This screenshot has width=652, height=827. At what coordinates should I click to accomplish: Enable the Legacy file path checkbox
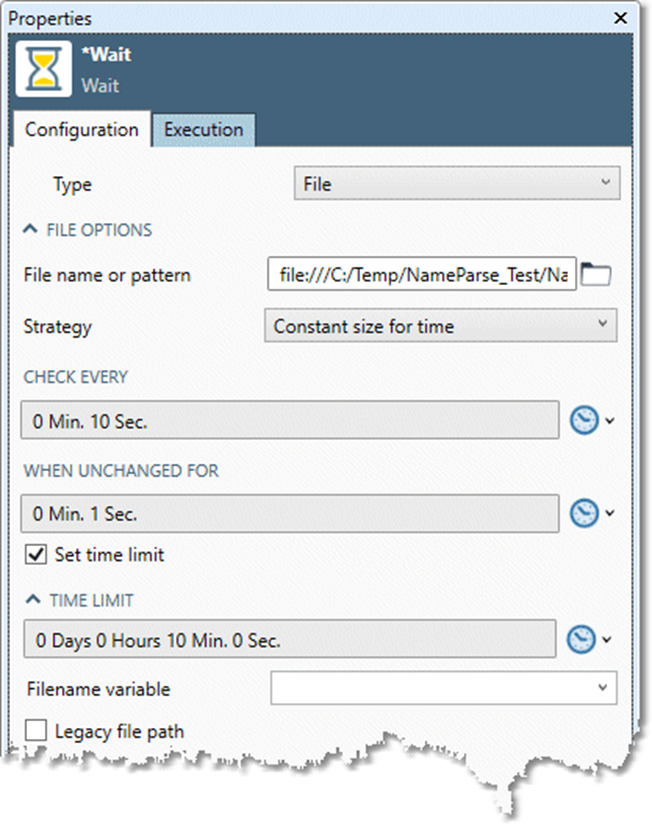click(36, 731)
